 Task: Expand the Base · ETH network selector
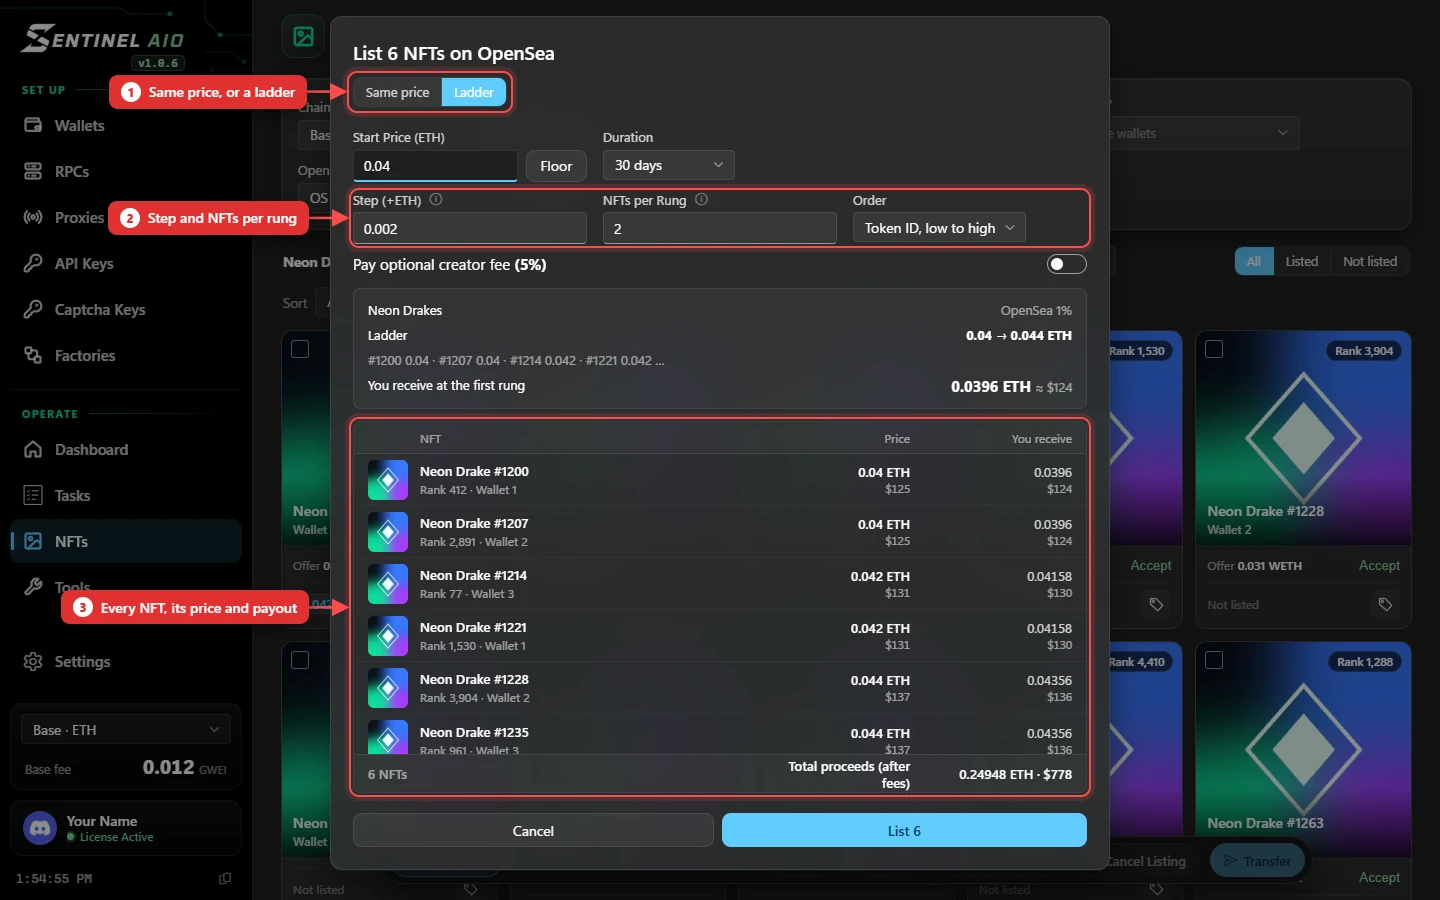tap(125, 730)
